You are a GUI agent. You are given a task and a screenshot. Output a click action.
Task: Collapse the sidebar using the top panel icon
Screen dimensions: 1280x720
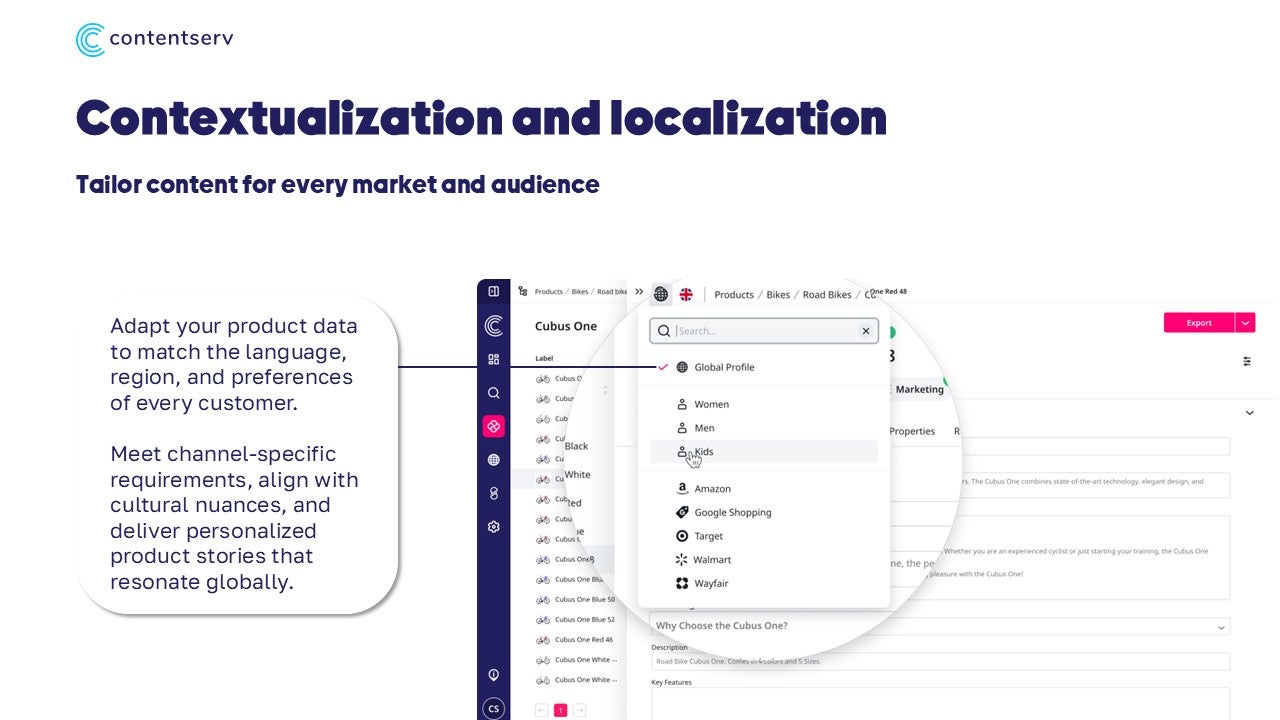coord(493,291)
